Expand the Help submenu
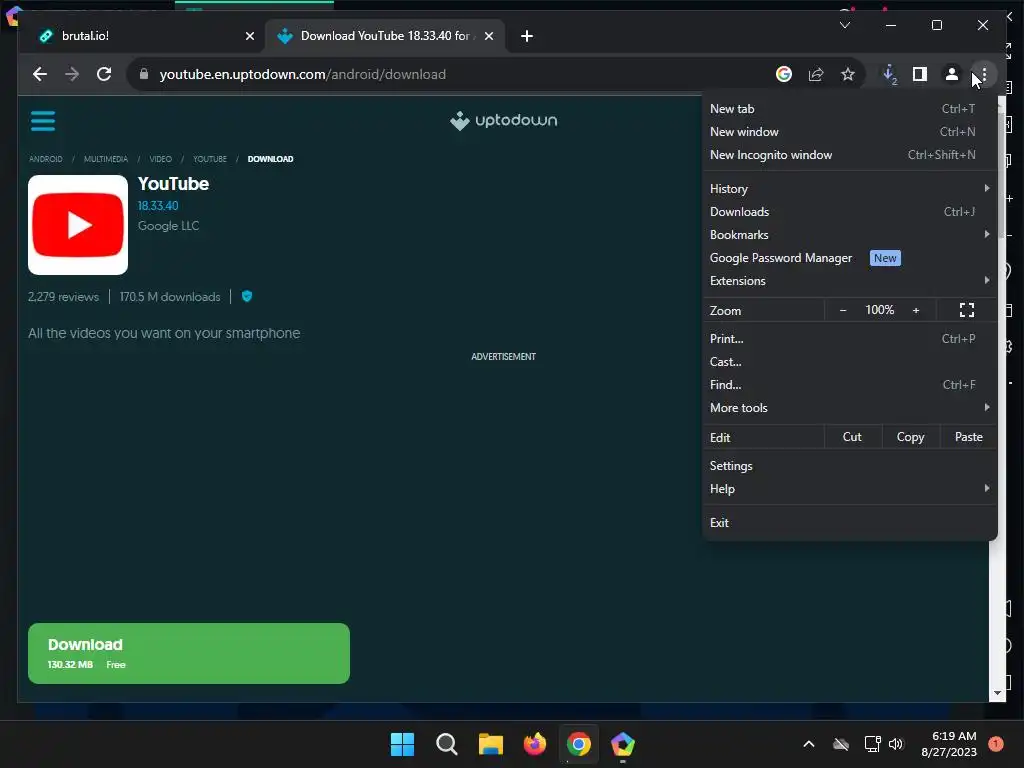Screen dimensions: 1024x768 [850, 488]
